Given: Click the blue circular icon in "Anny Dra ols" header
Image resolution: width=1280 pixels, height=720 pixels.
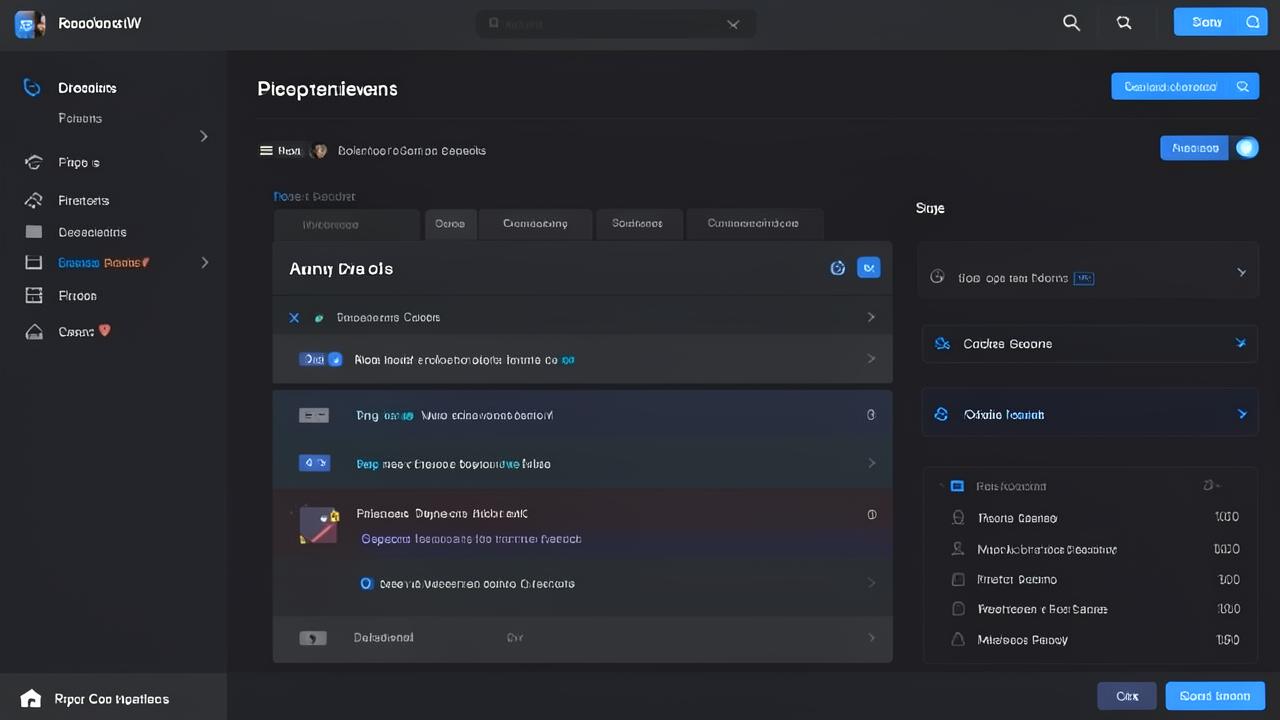Looking at the screenshot, I should [x=838, y=267].
